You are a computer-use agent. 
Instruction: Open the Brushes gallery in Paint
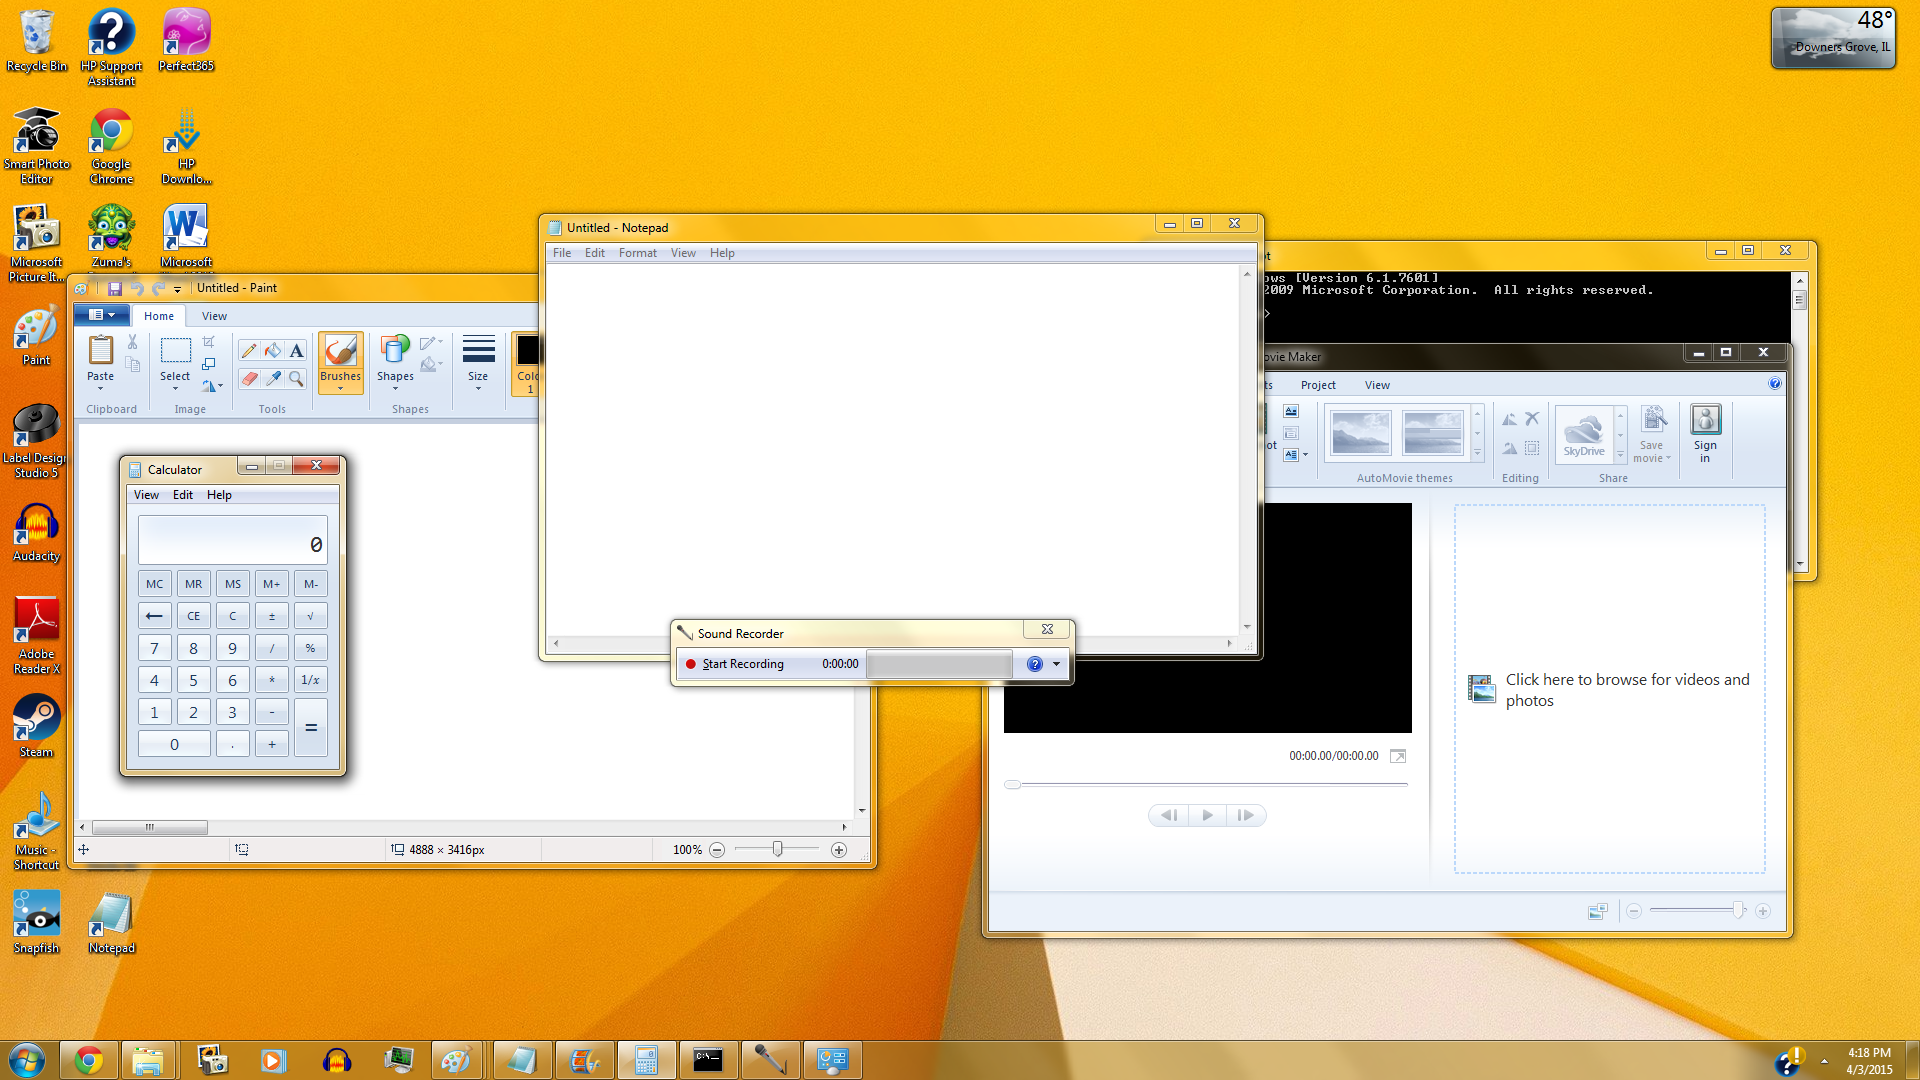(x=340, y=388)
